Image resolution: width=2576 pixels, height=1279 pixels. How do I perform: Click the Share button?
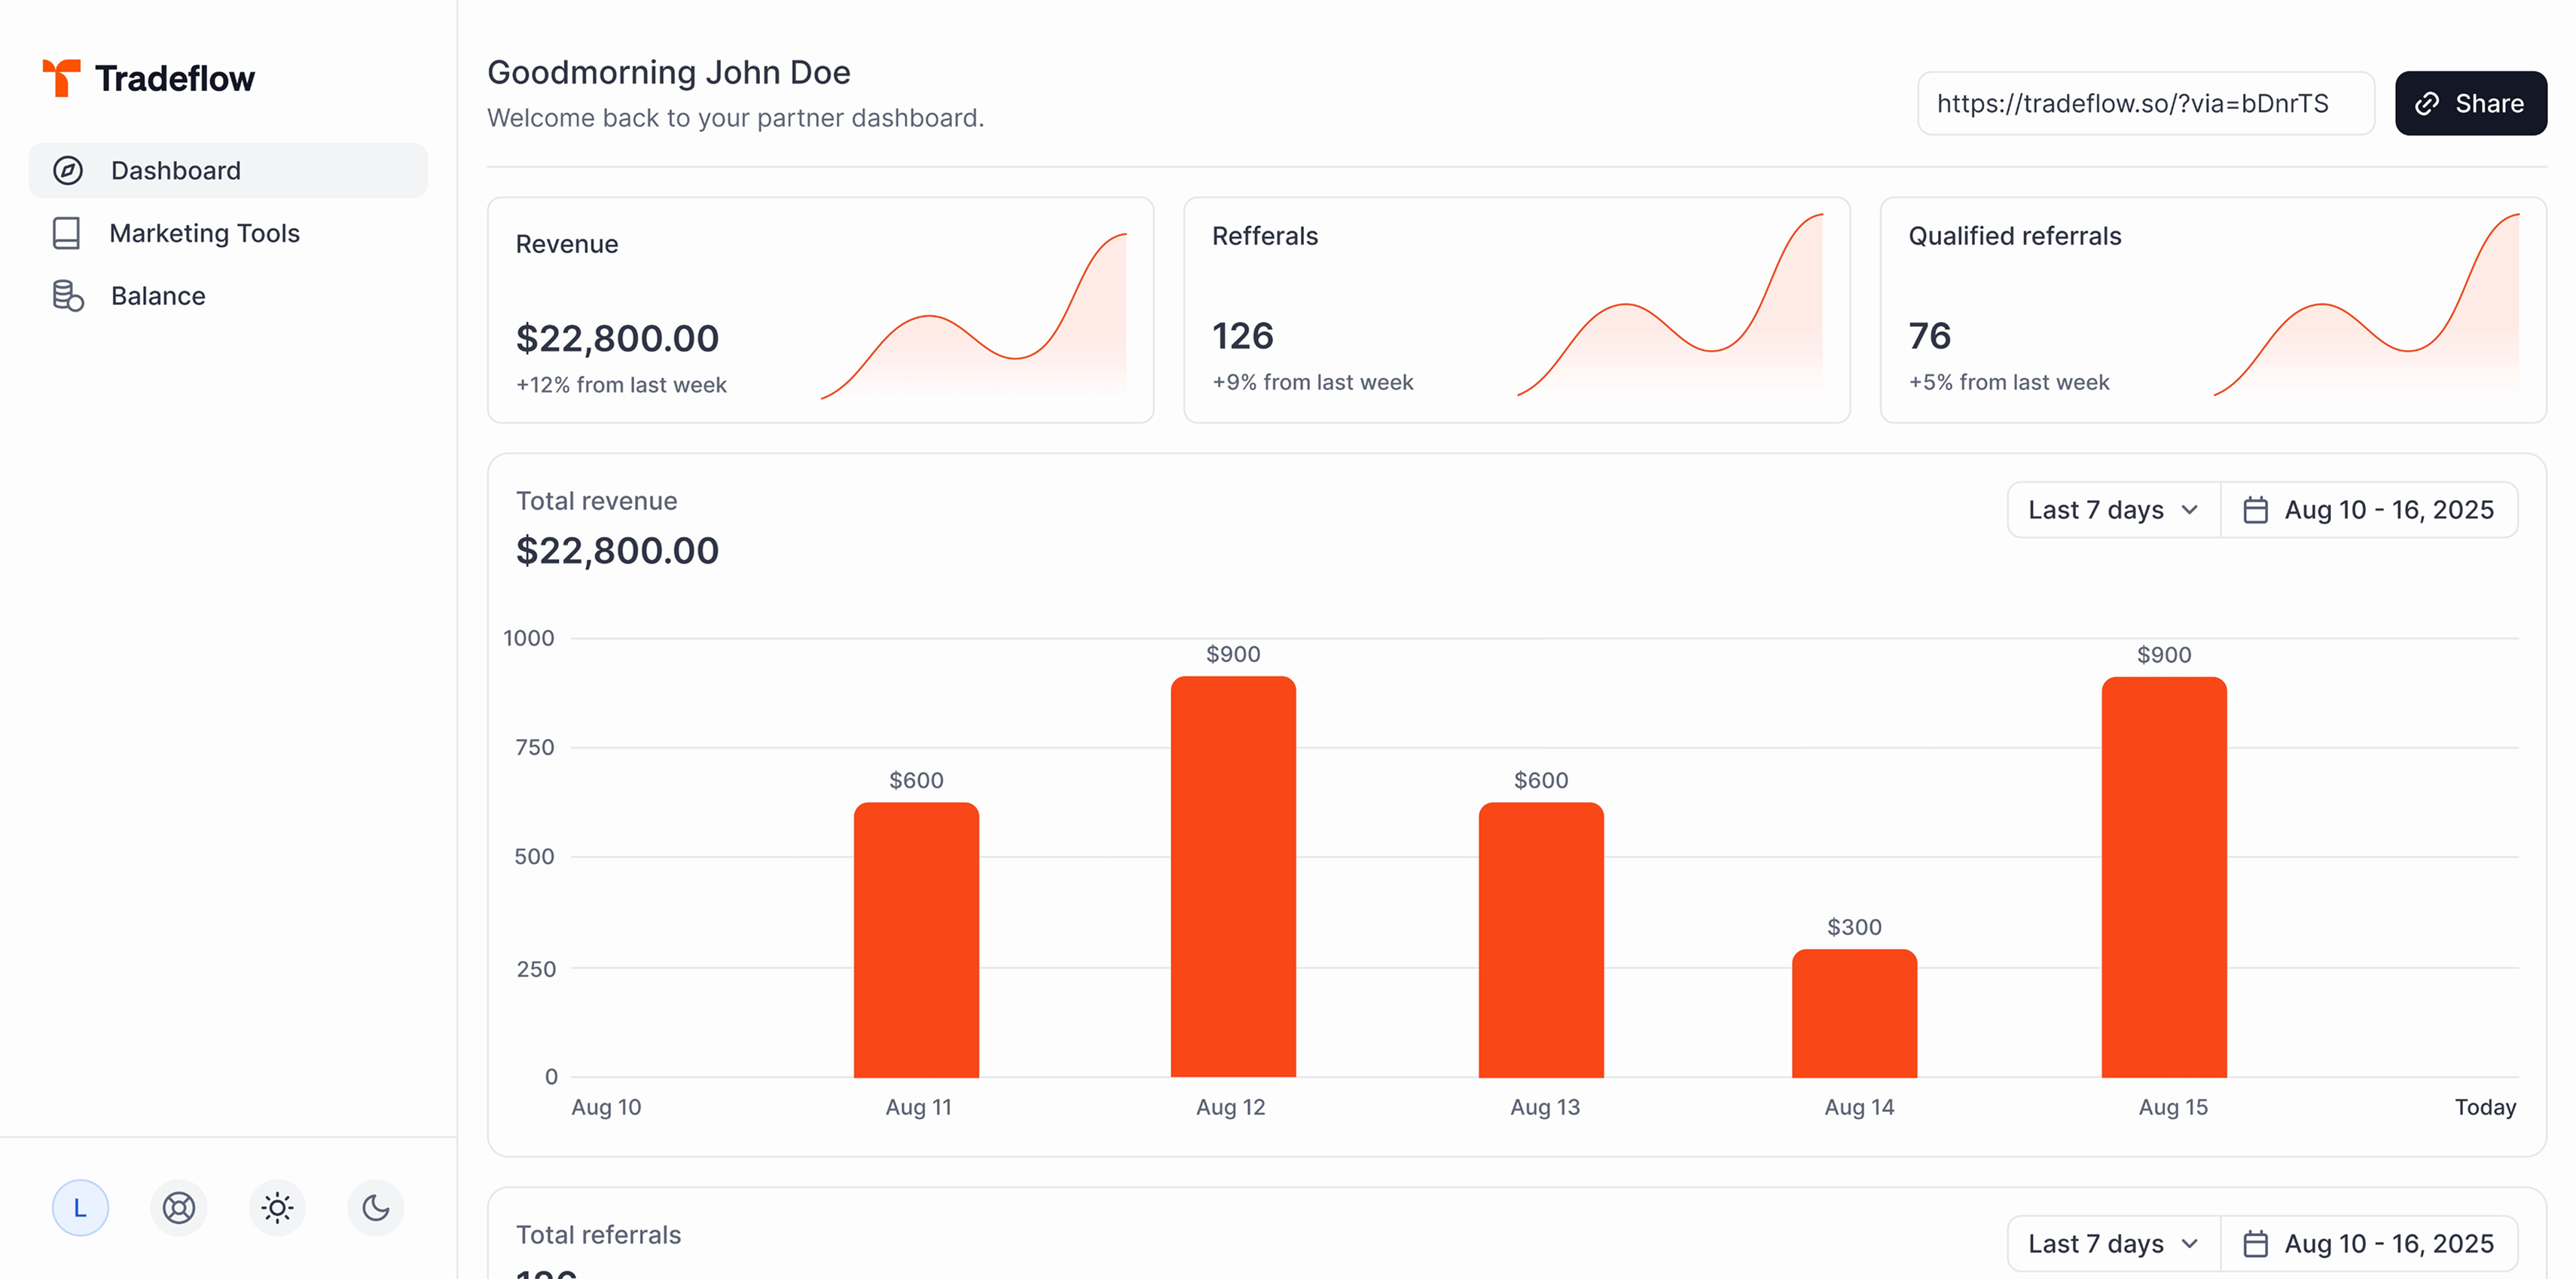click(2470, 104)
